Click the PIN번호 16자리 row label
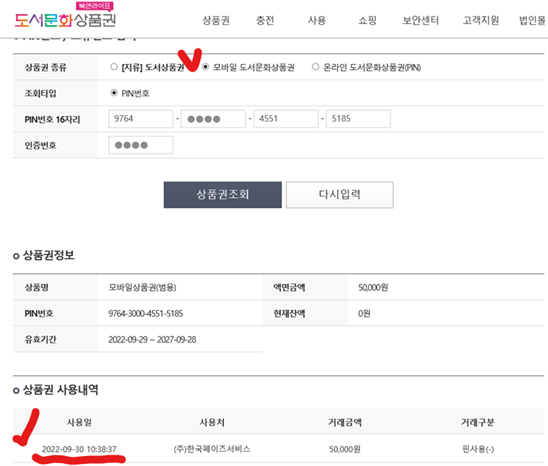 [52, 120]
